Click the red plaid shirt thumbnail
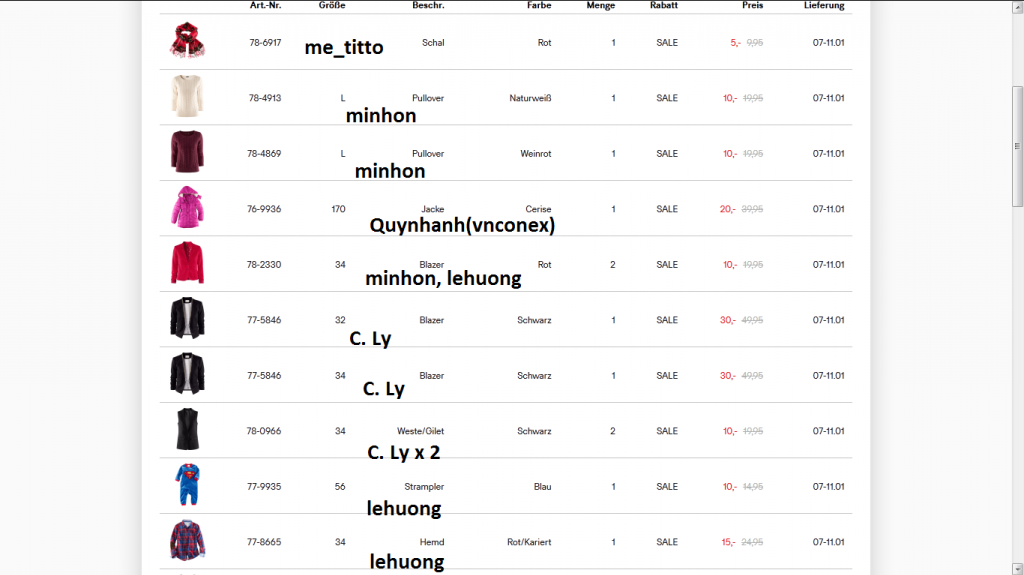Screen dimensions: 1024x575 187,541
